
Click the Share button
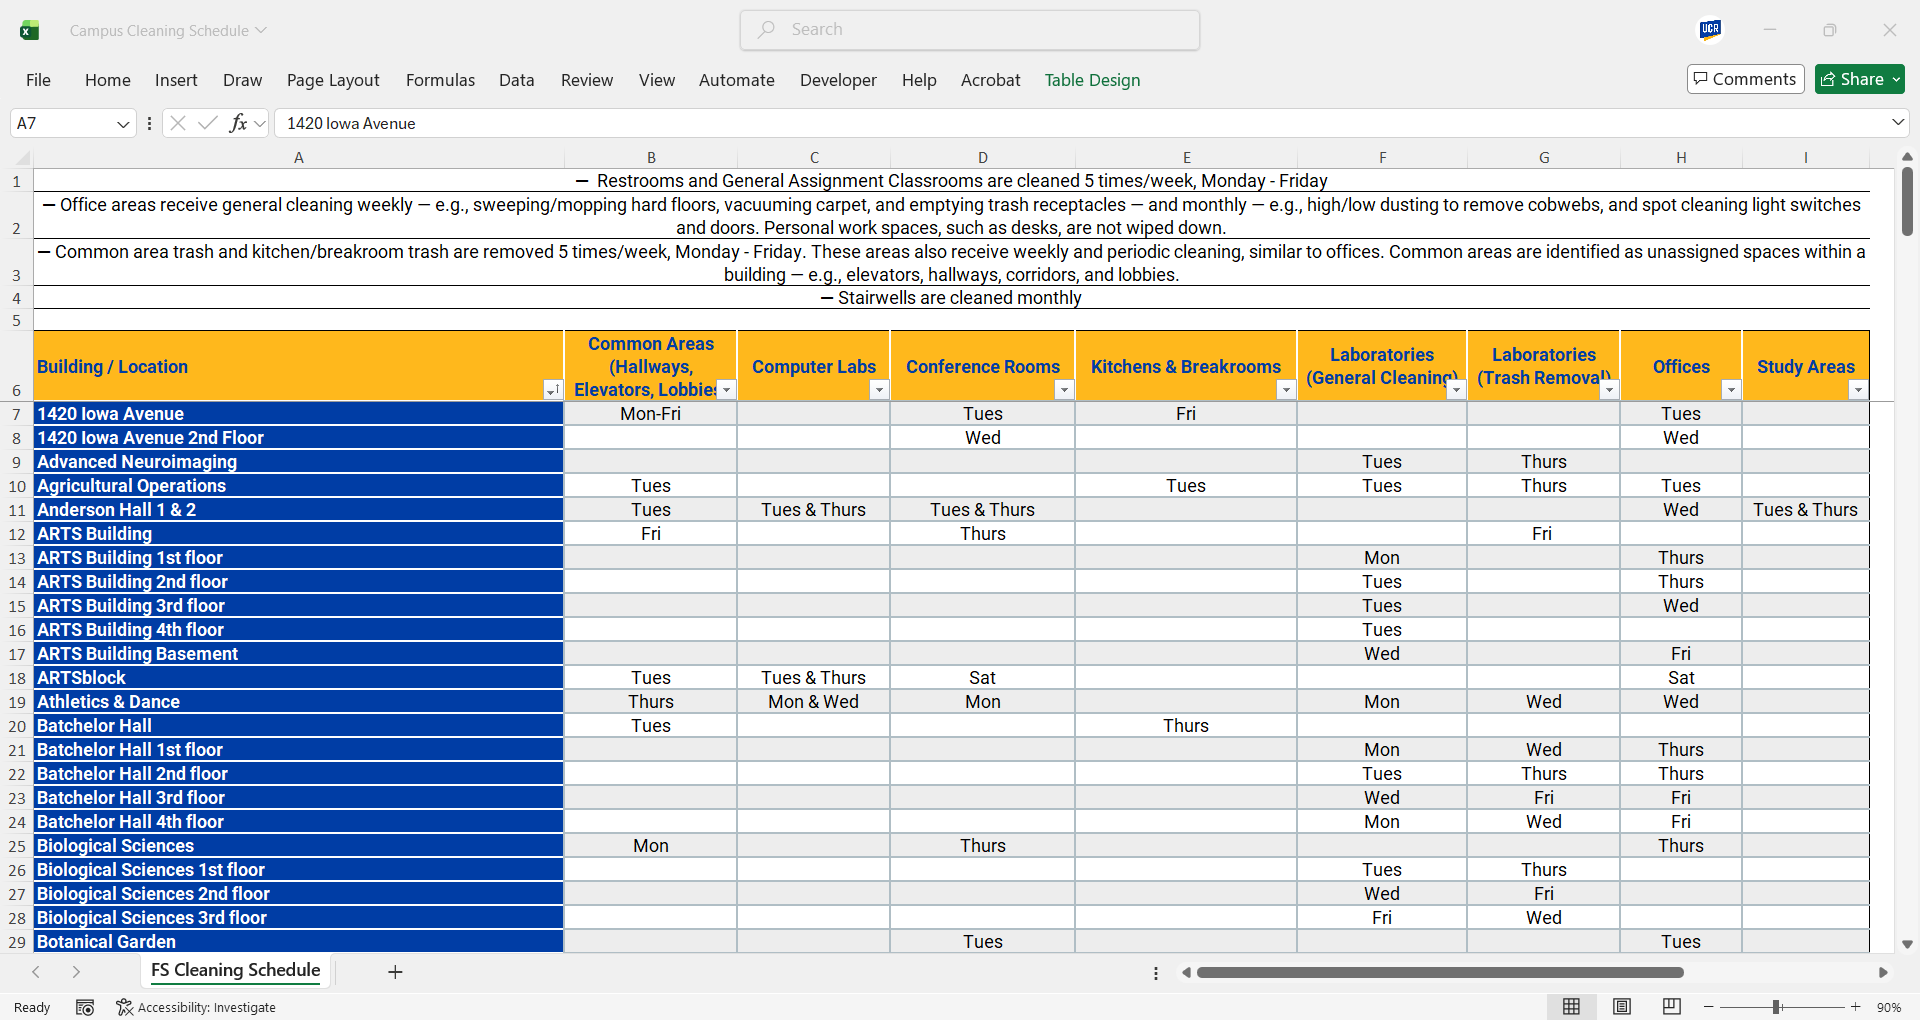1860,79
